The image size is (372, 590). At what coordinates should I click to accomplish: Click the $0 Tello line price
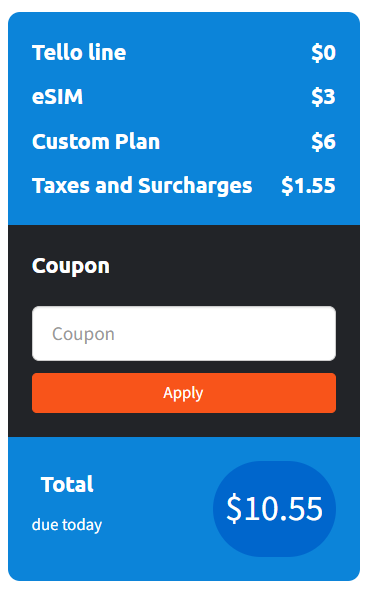pyautogui.click(x=323, y=52)
